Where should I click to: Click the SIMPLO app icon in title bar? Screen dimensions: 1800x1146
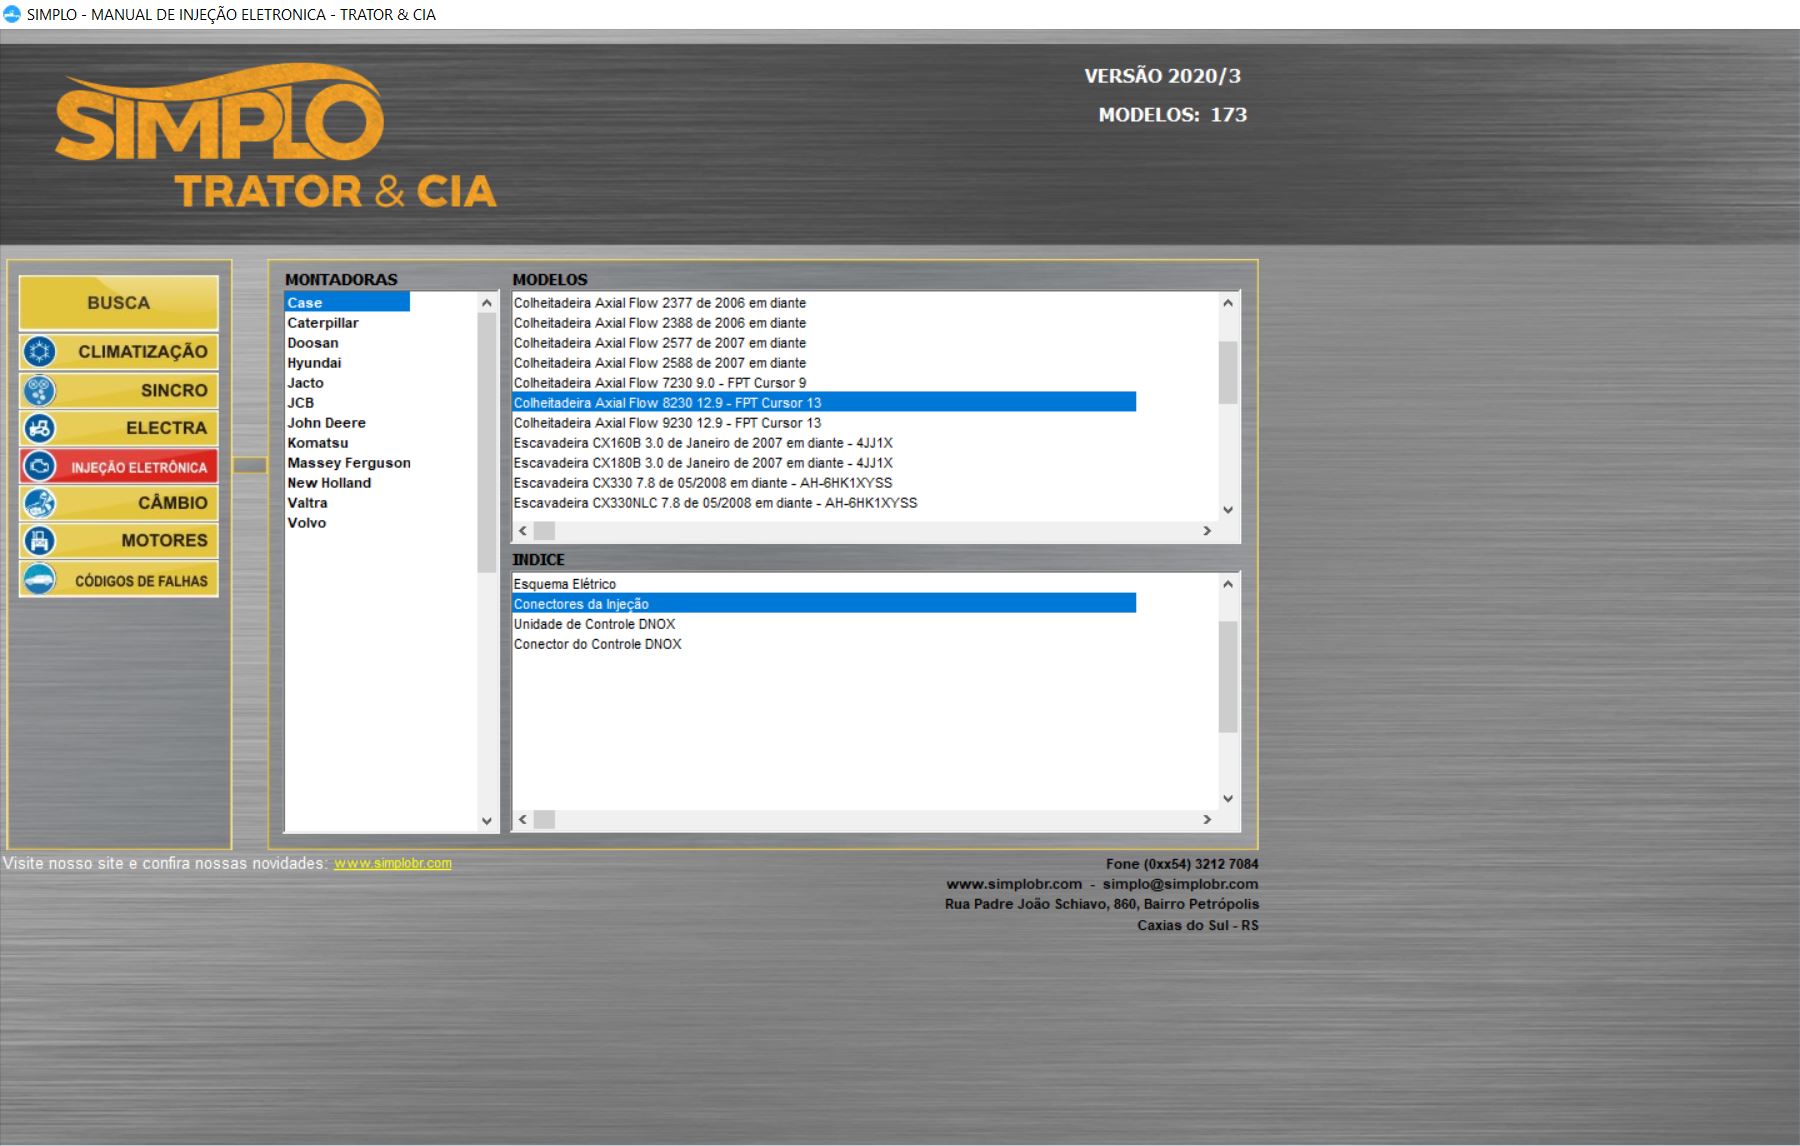click(12, 14)
